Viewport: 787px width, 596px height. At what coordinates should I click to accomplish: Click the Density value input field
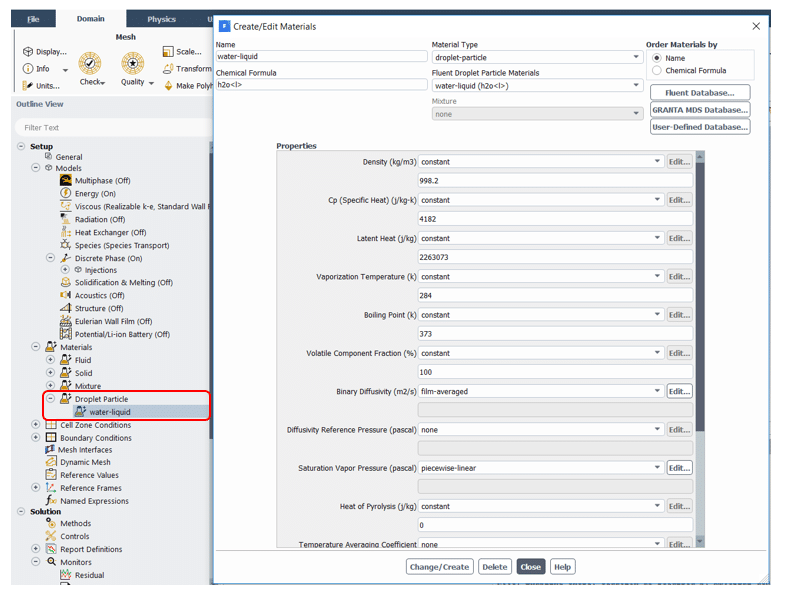pyautogui.click(x=554, y=181)
